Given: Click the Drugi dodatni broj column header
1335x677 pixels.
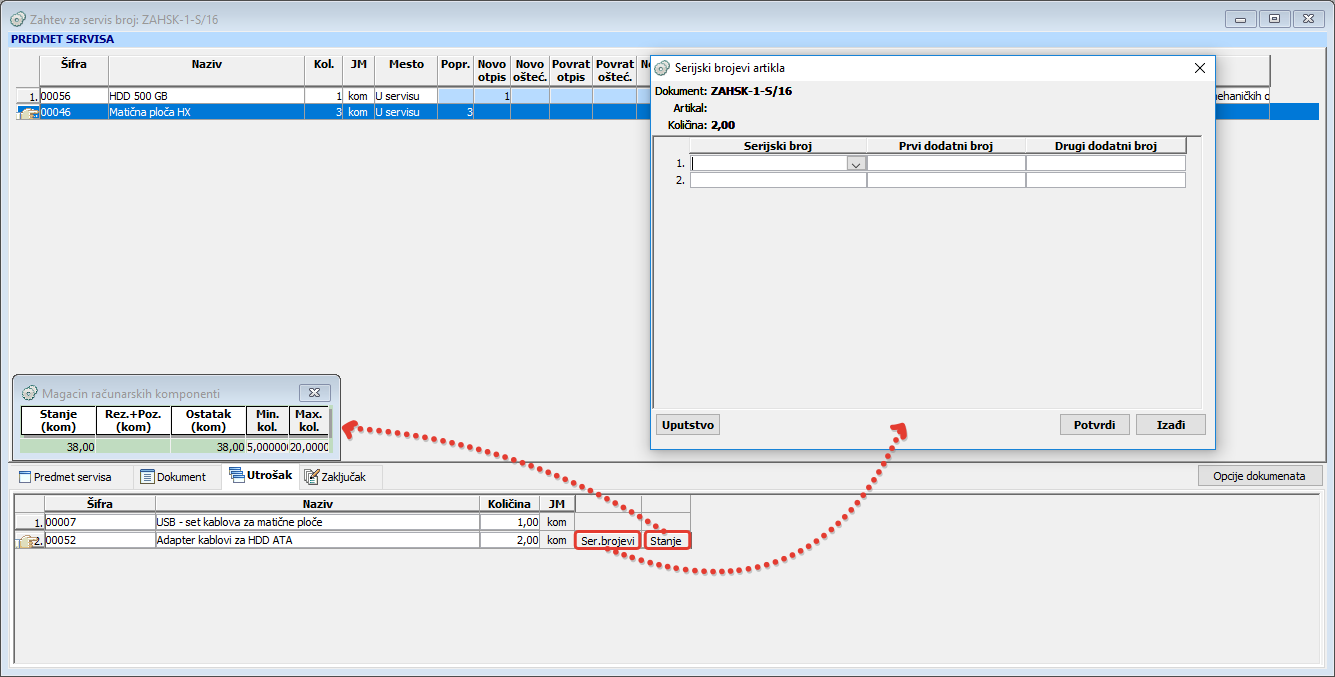Looking at the screenshot, I should click(1106, 146).
